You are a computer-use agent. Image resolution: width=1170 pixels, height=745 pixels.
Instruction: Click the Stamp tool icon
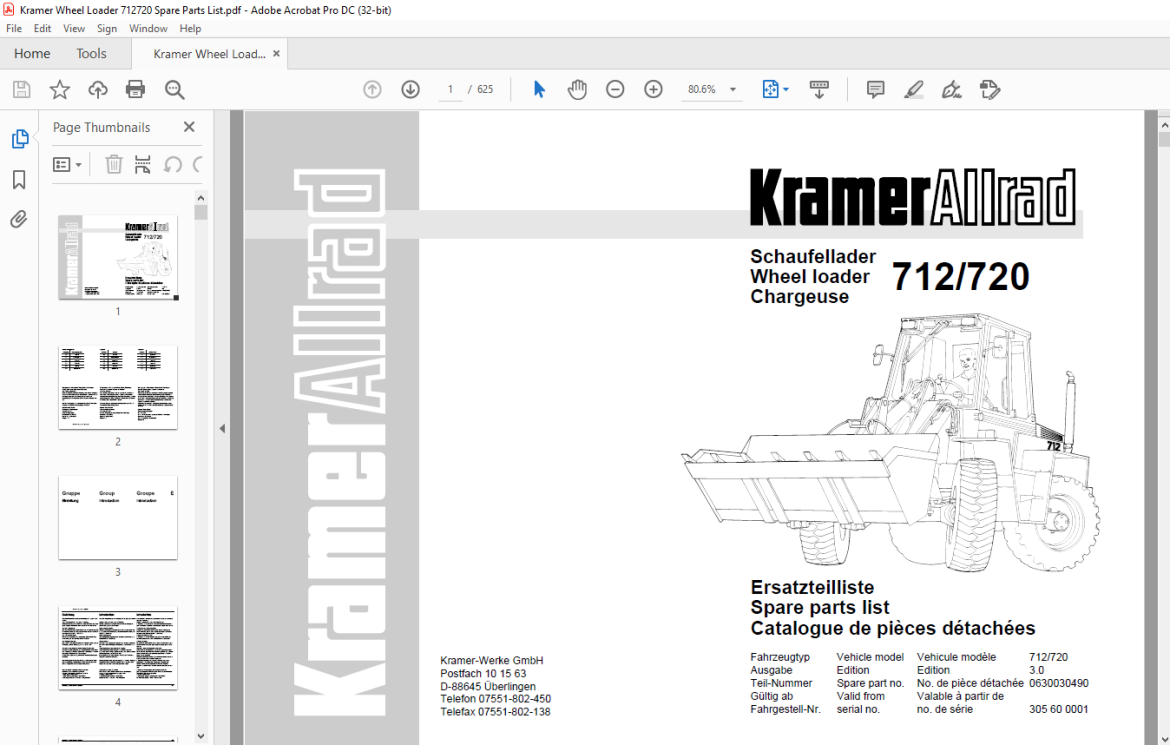click(x=989, y=90)
